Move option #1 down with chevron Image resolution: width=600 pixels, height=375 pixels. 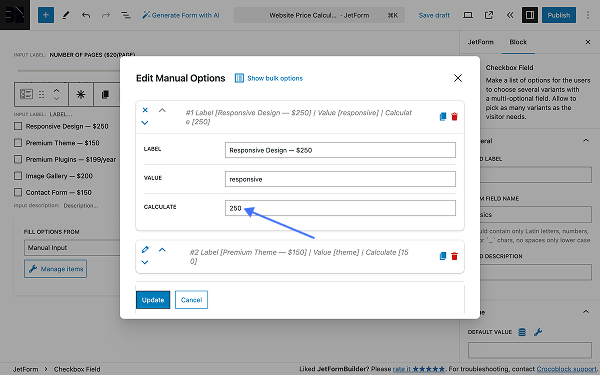pyautogui.click(x=145, y=123)
